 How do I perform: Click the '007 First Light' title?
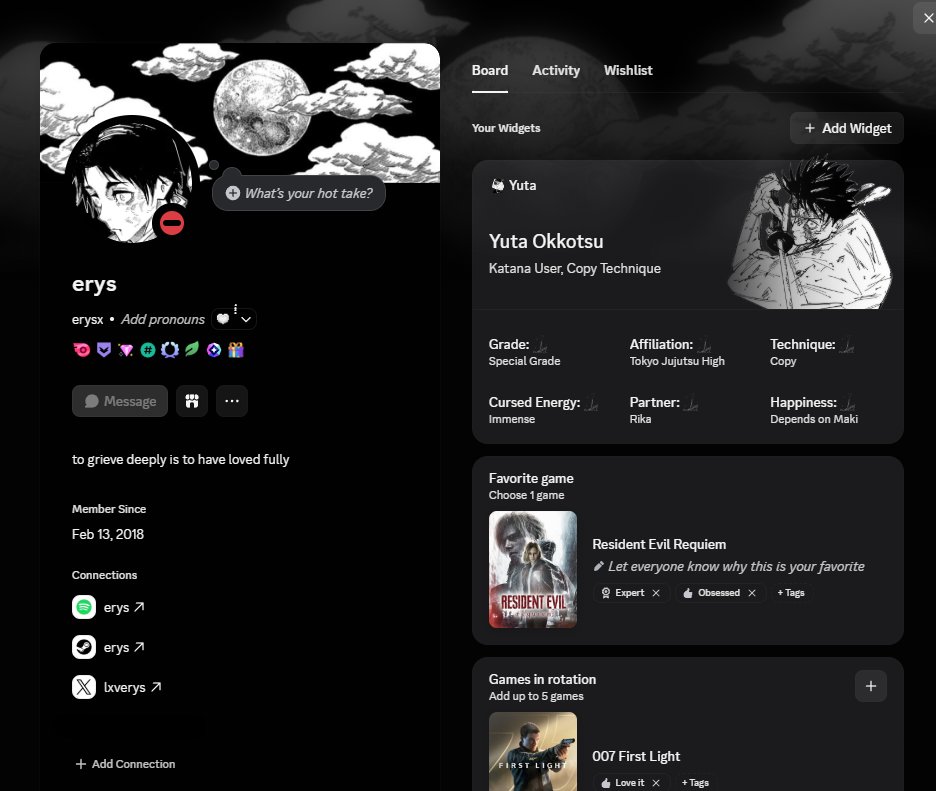coord(636,756)
